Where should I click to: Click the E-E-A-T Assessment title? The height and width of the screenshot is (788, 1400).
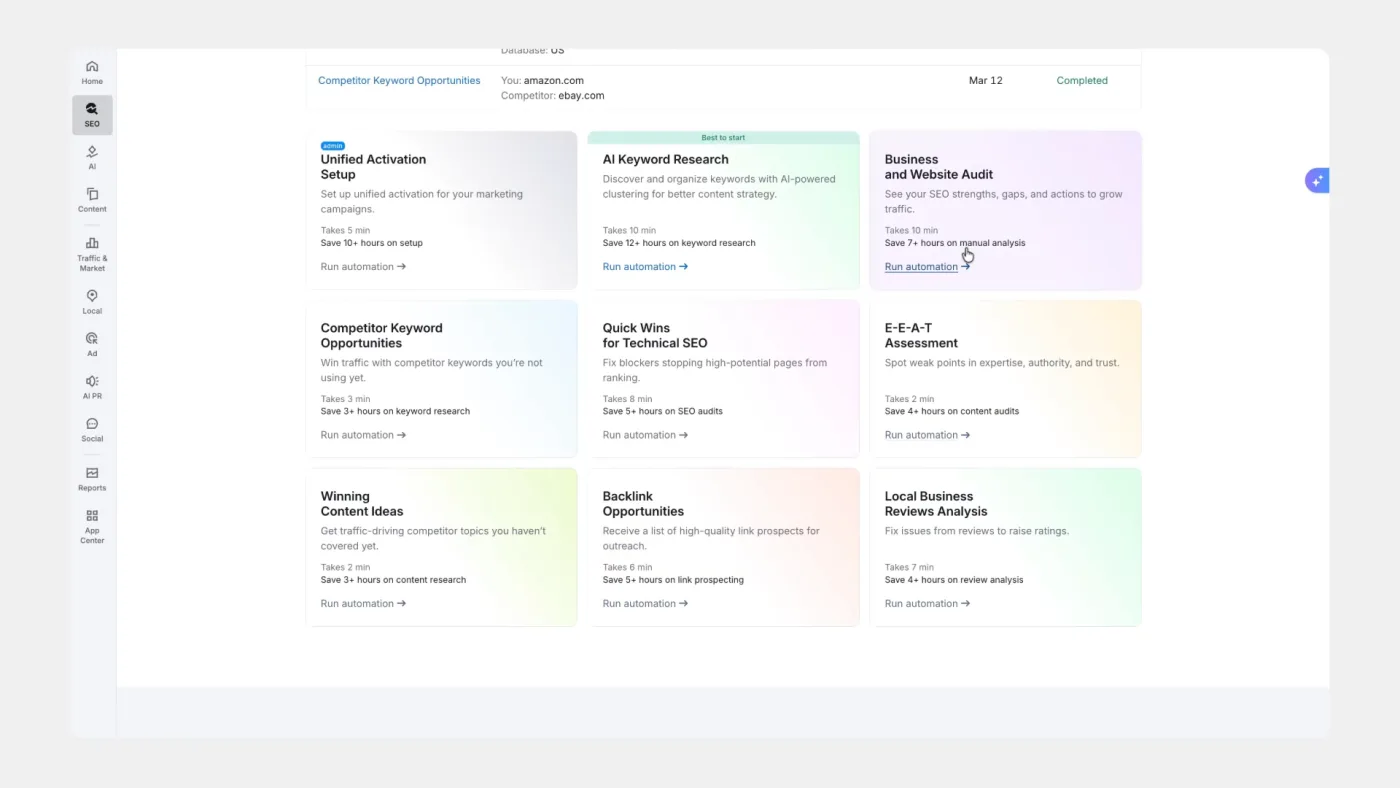[921, 335]
